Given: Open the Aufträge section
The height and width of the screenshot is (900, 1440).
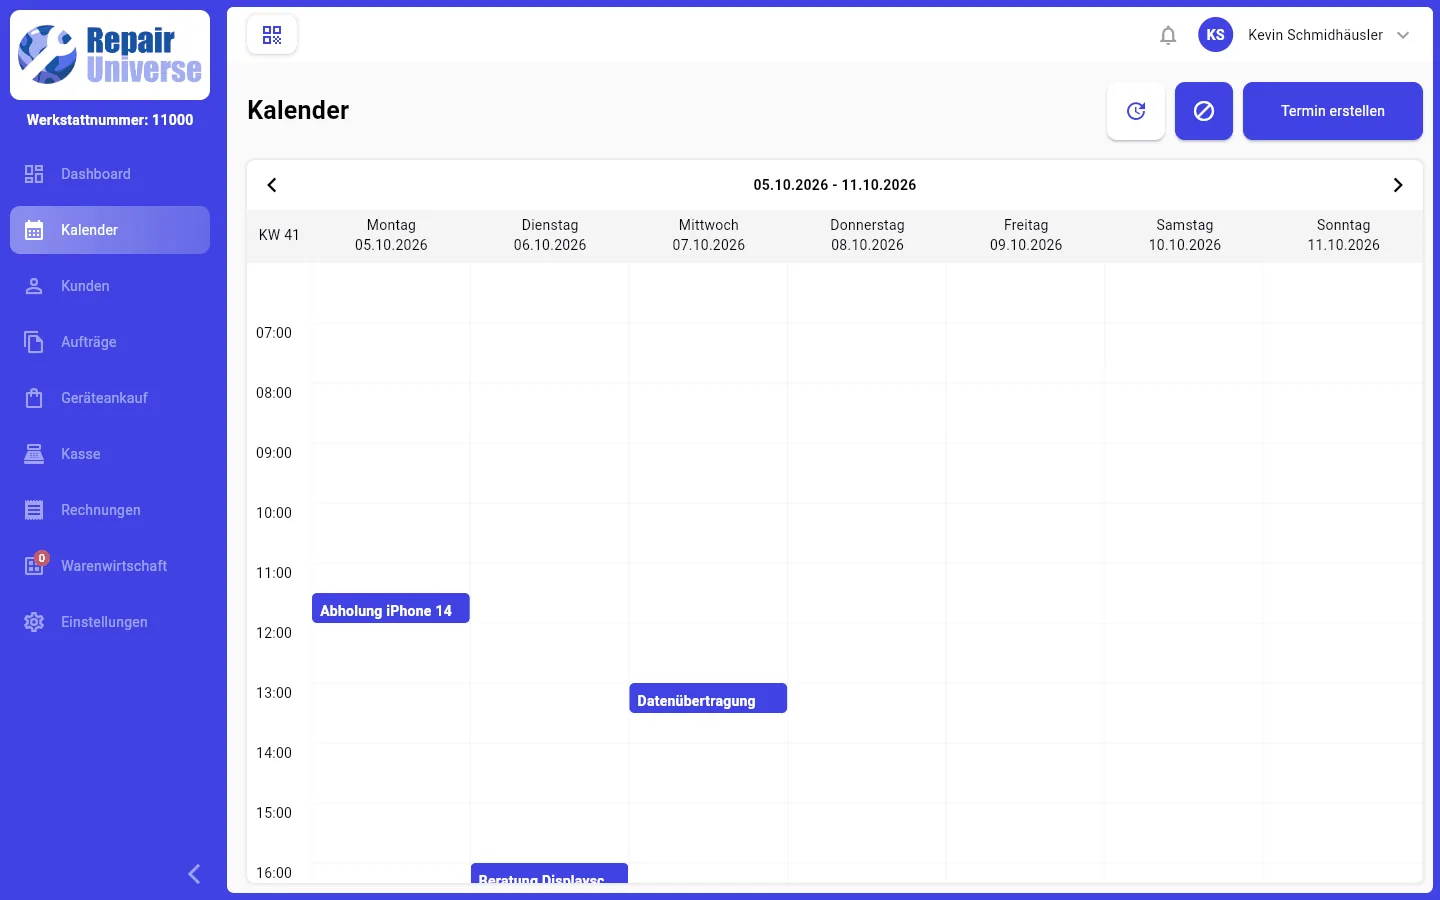Looking at the screenshot, I should (x=110, y=342).
